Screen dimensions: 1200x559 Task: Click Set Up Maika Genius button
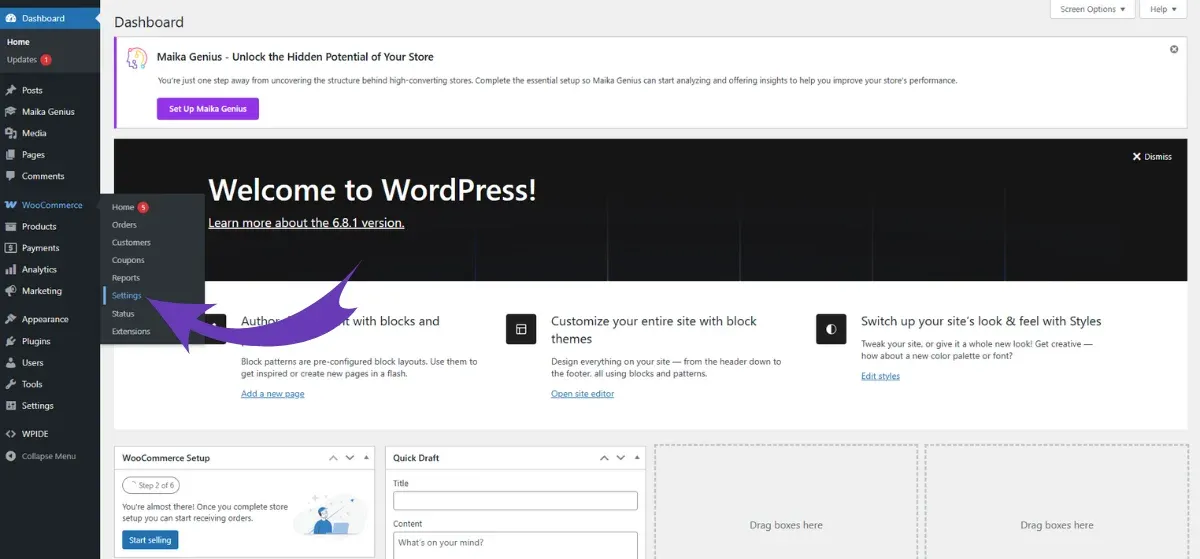pyautogui.click(x=208, y=108)
